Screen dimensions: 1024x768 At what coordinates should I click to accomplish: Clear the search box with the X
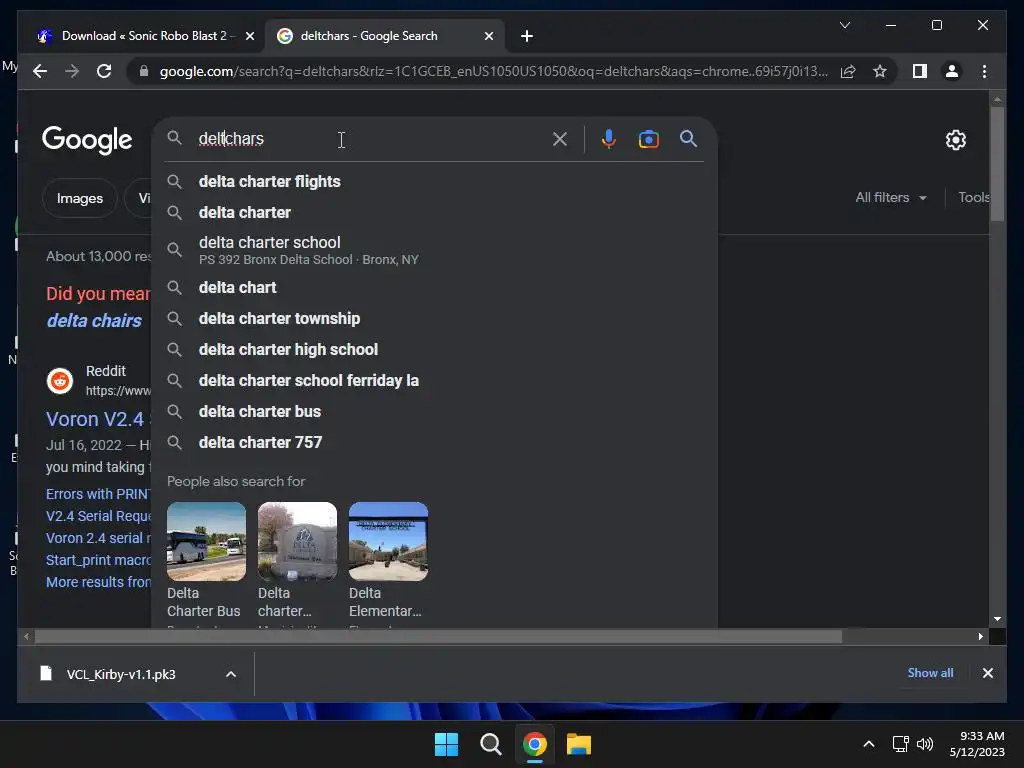(560, 139)
